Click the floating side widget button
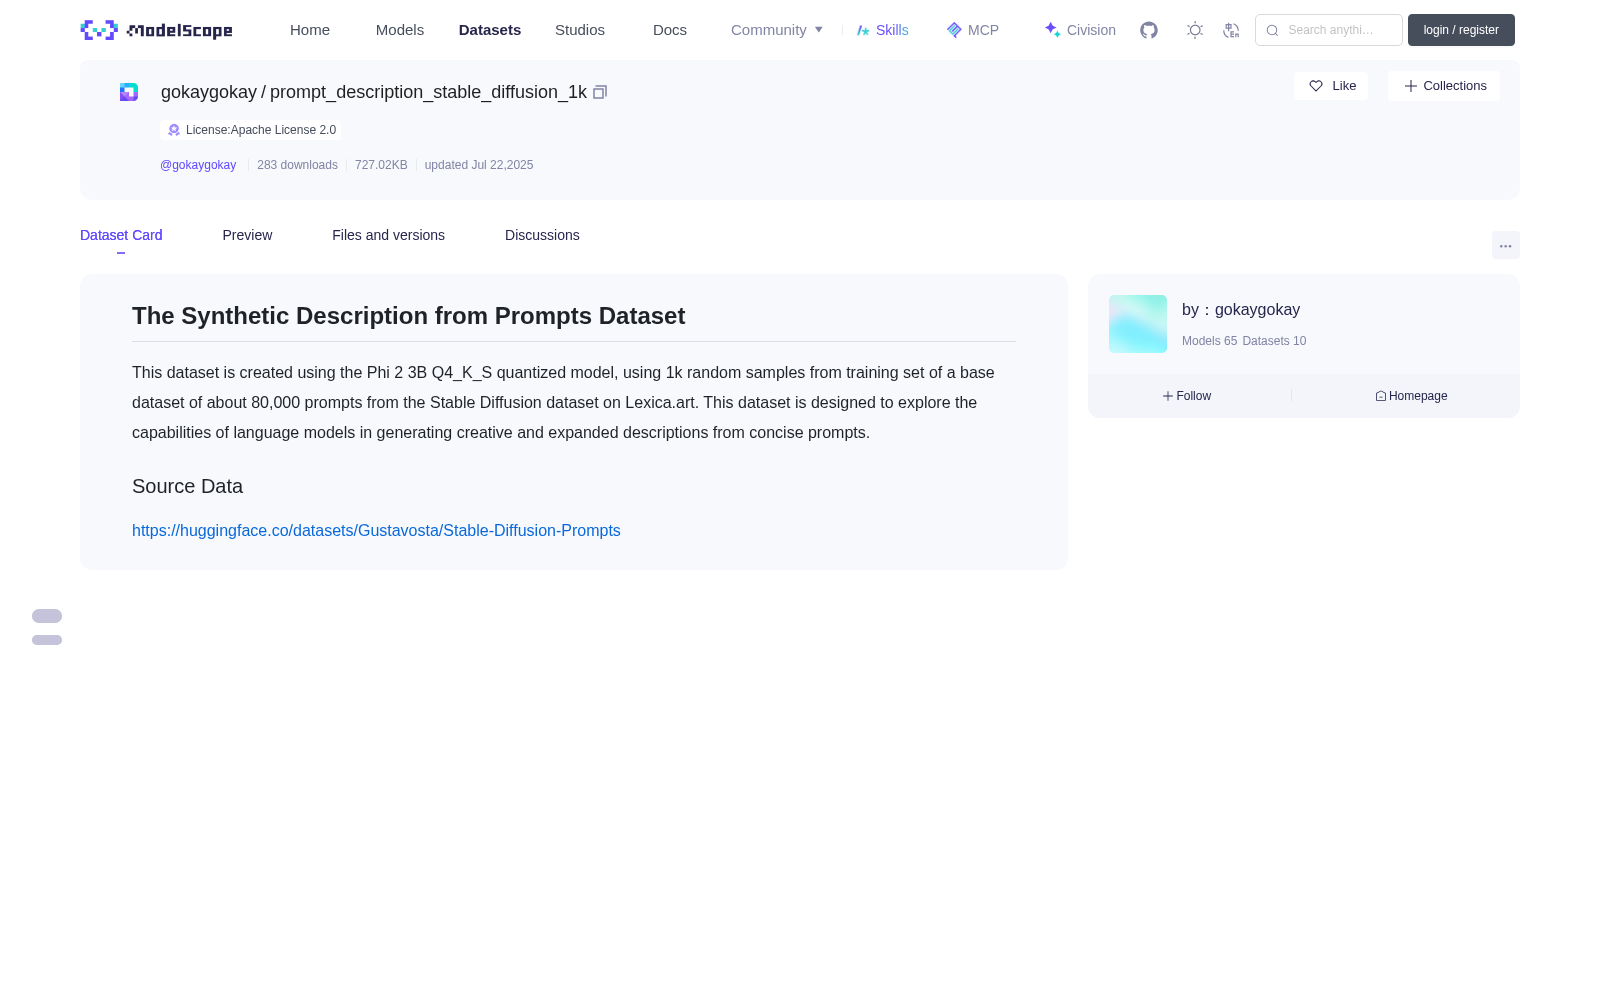1600x1000 pixels. (47, 627)
